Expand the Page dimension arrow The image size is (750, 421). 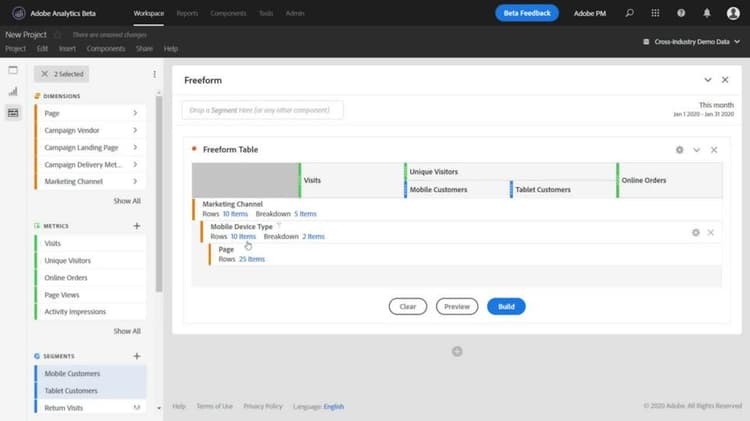(135, 113)
